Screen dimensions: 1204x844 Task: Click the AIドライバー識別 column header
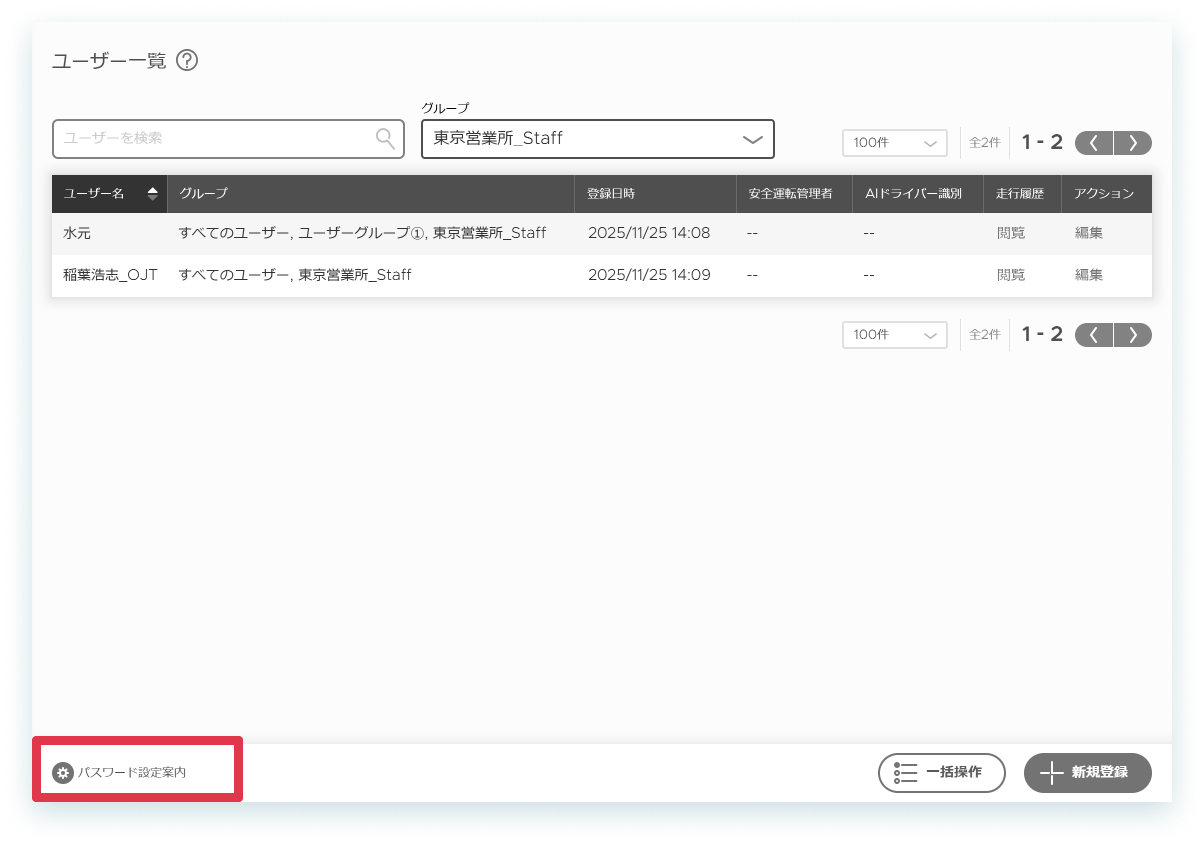[x=918, y=194]
